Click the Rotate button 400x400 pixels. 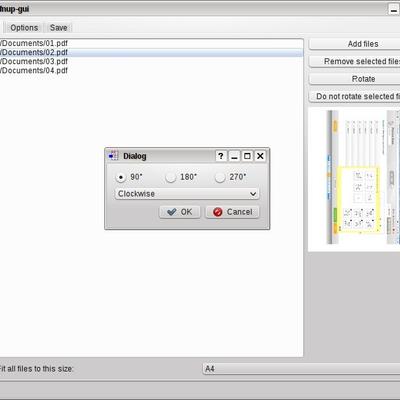355,79
